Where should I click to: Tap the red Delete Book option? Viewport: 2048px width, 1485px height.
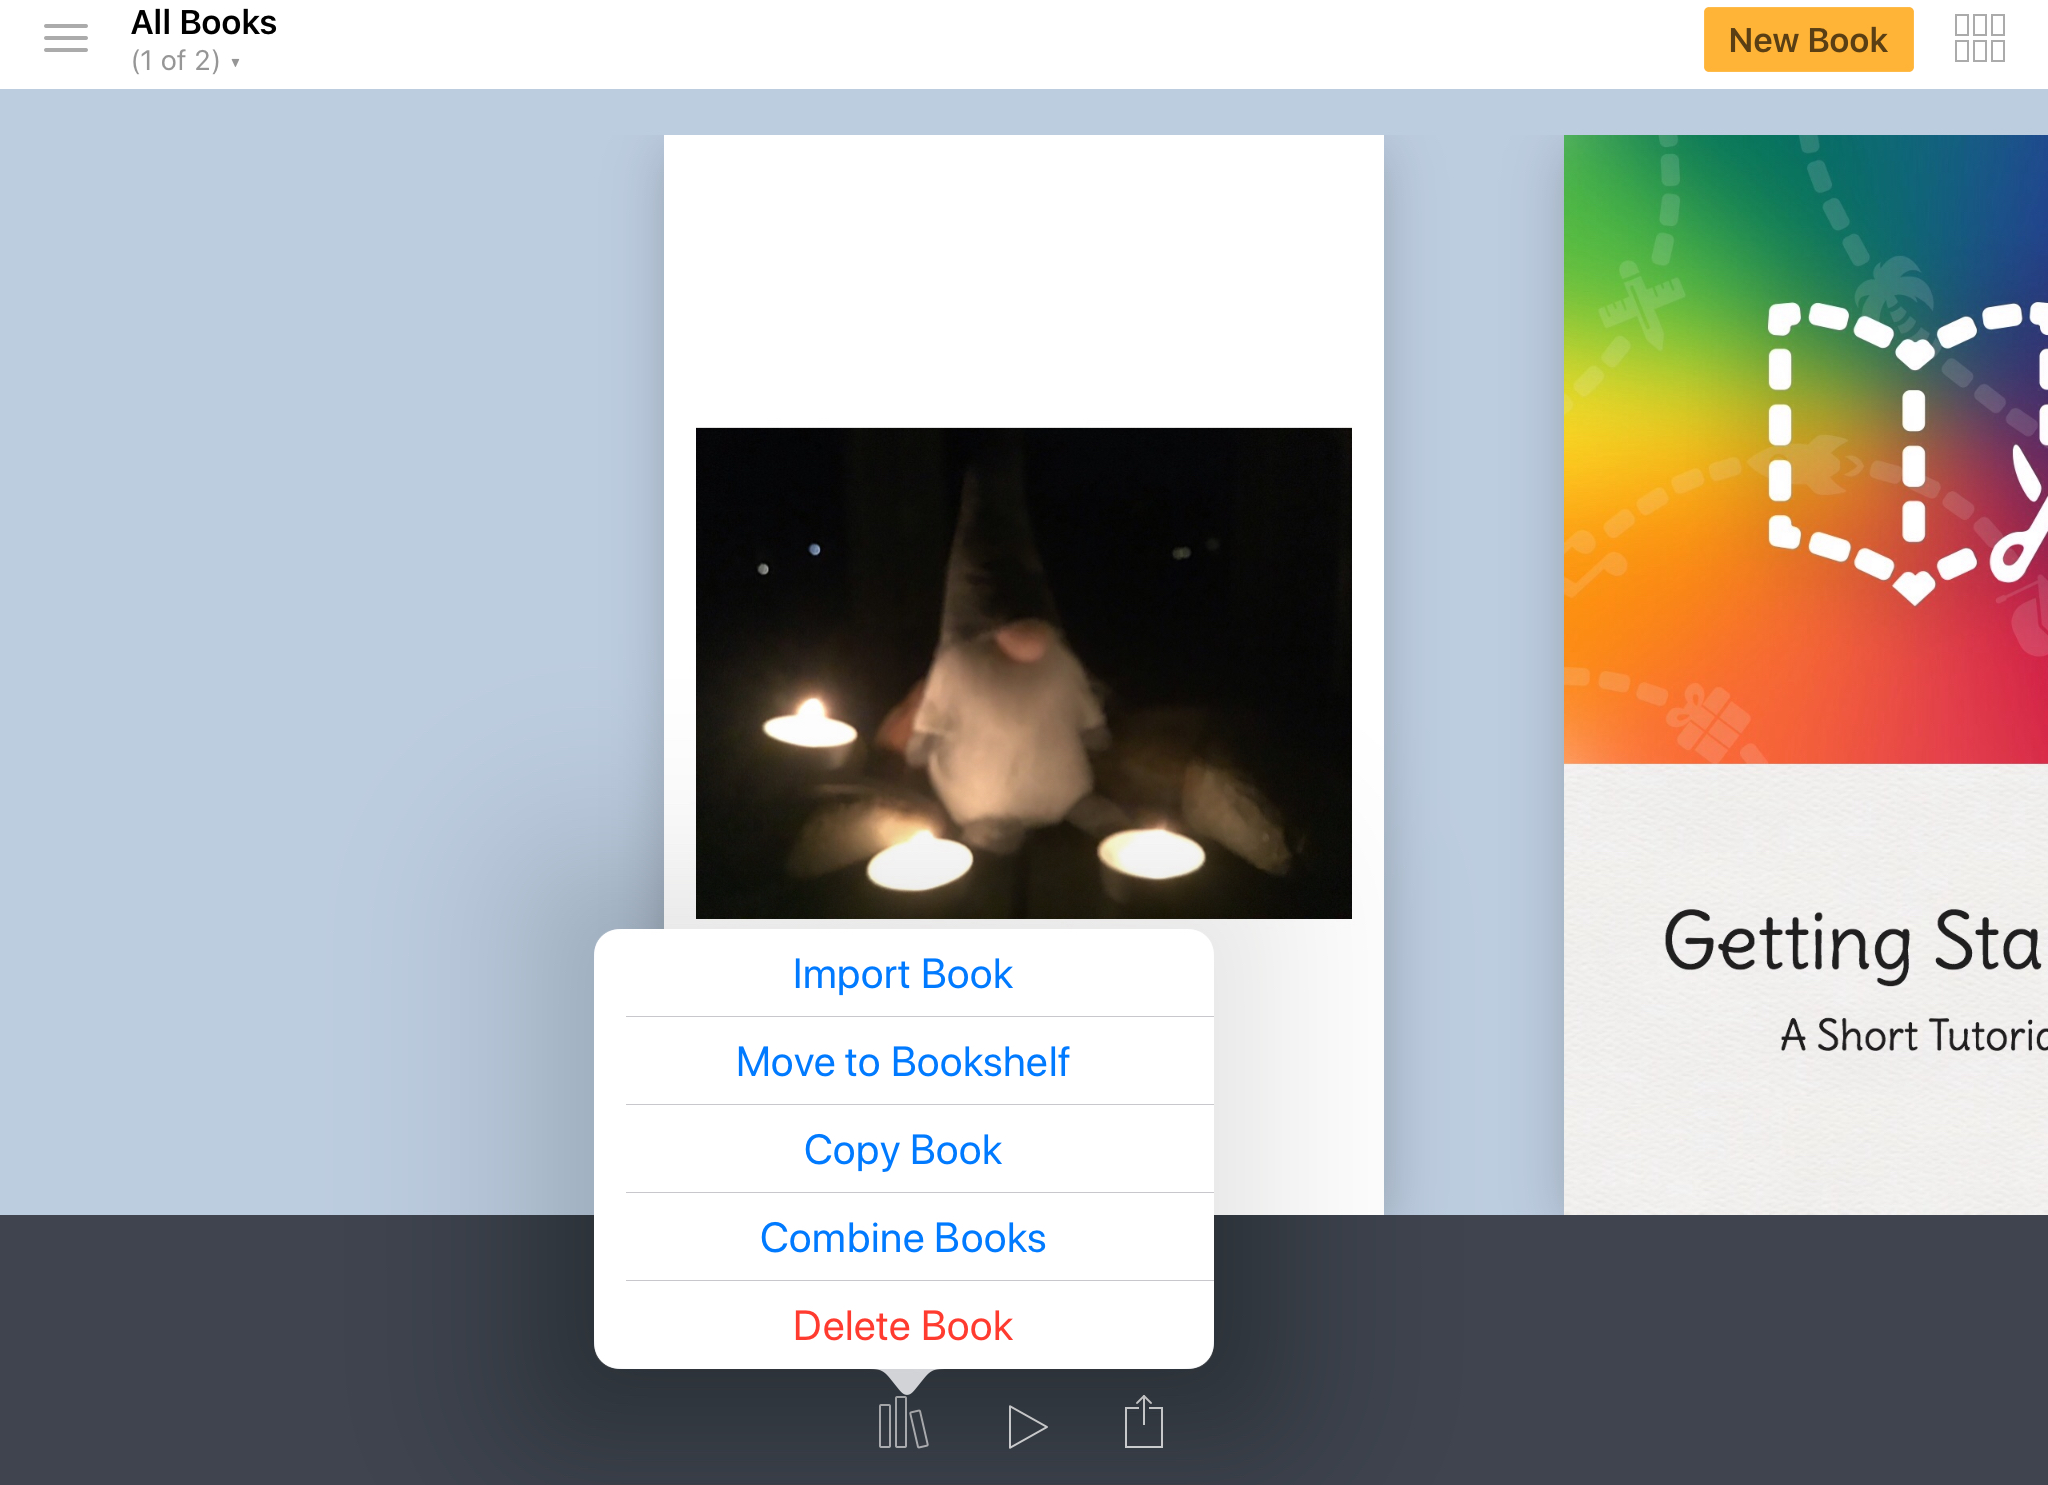point(903,1326)
